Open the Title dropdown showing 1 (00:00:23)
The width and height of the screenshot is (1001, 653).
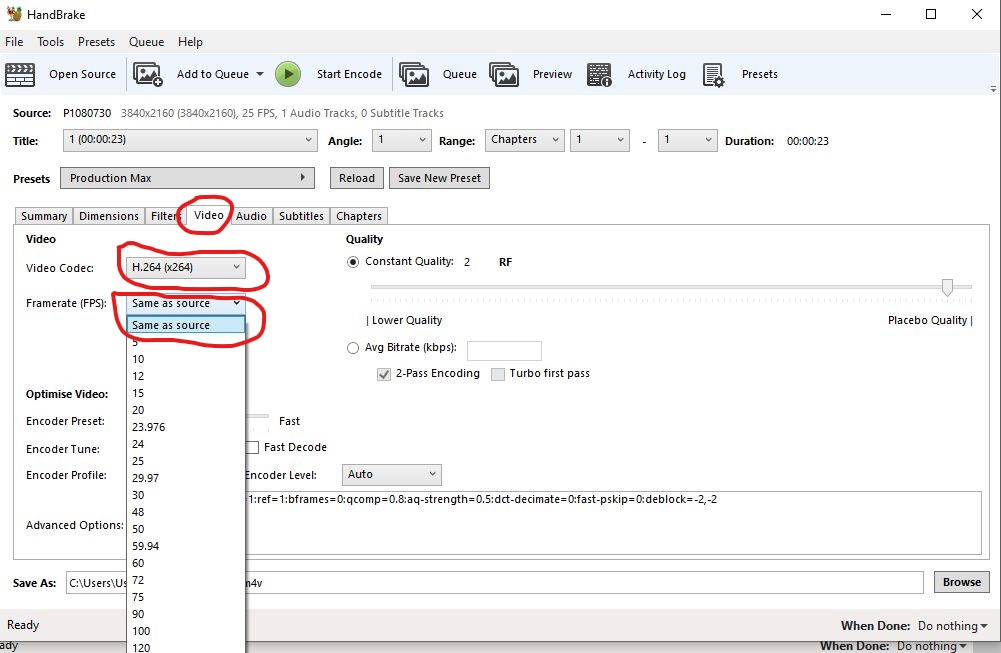tap(190, 140)
